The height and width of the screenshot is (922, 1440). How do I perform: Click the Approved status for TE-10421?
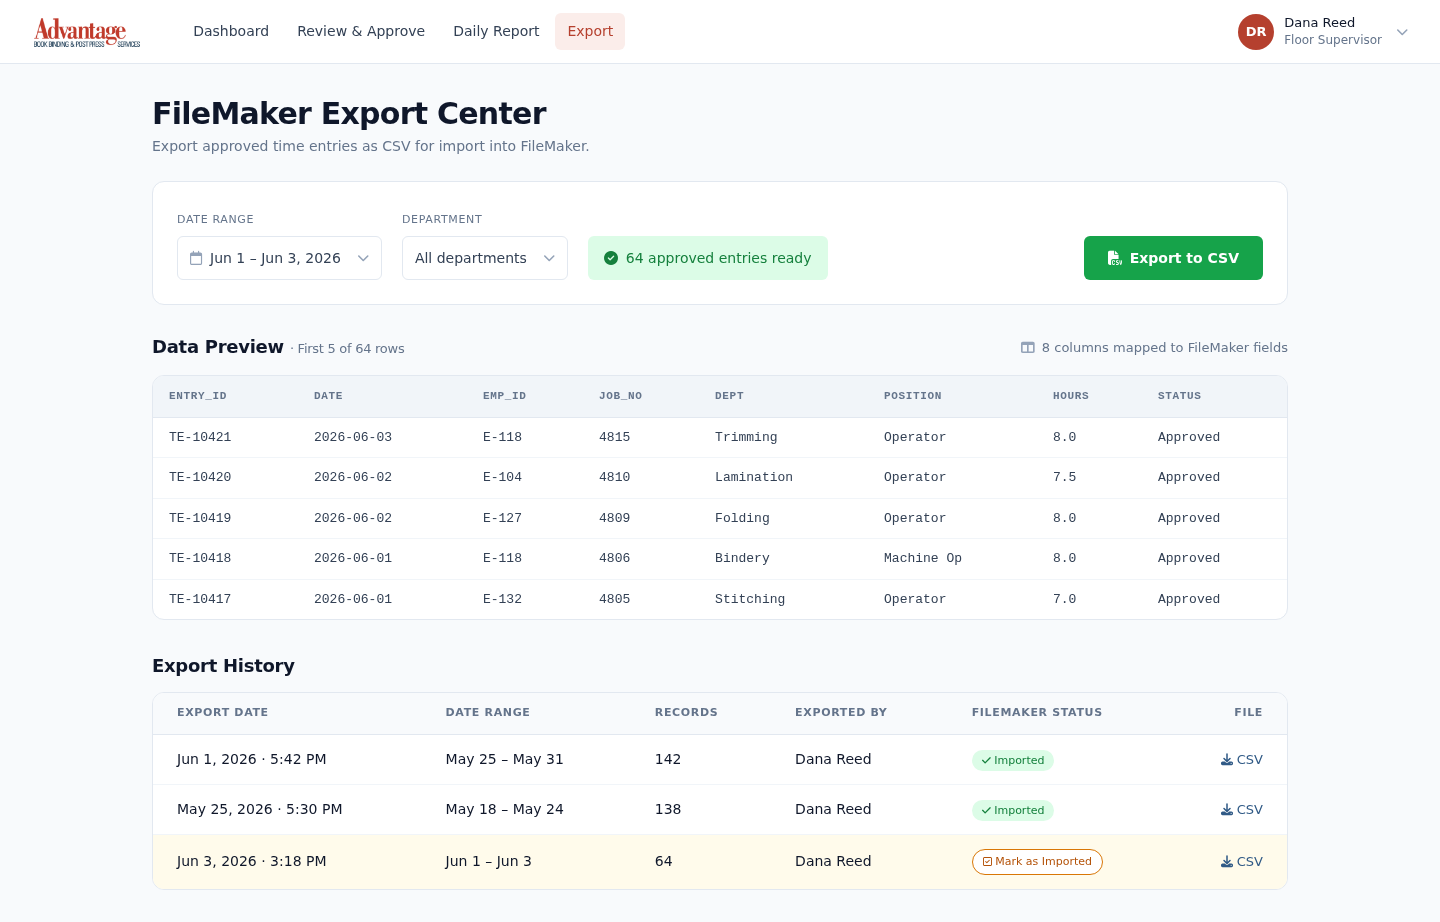click(1189, 437)
